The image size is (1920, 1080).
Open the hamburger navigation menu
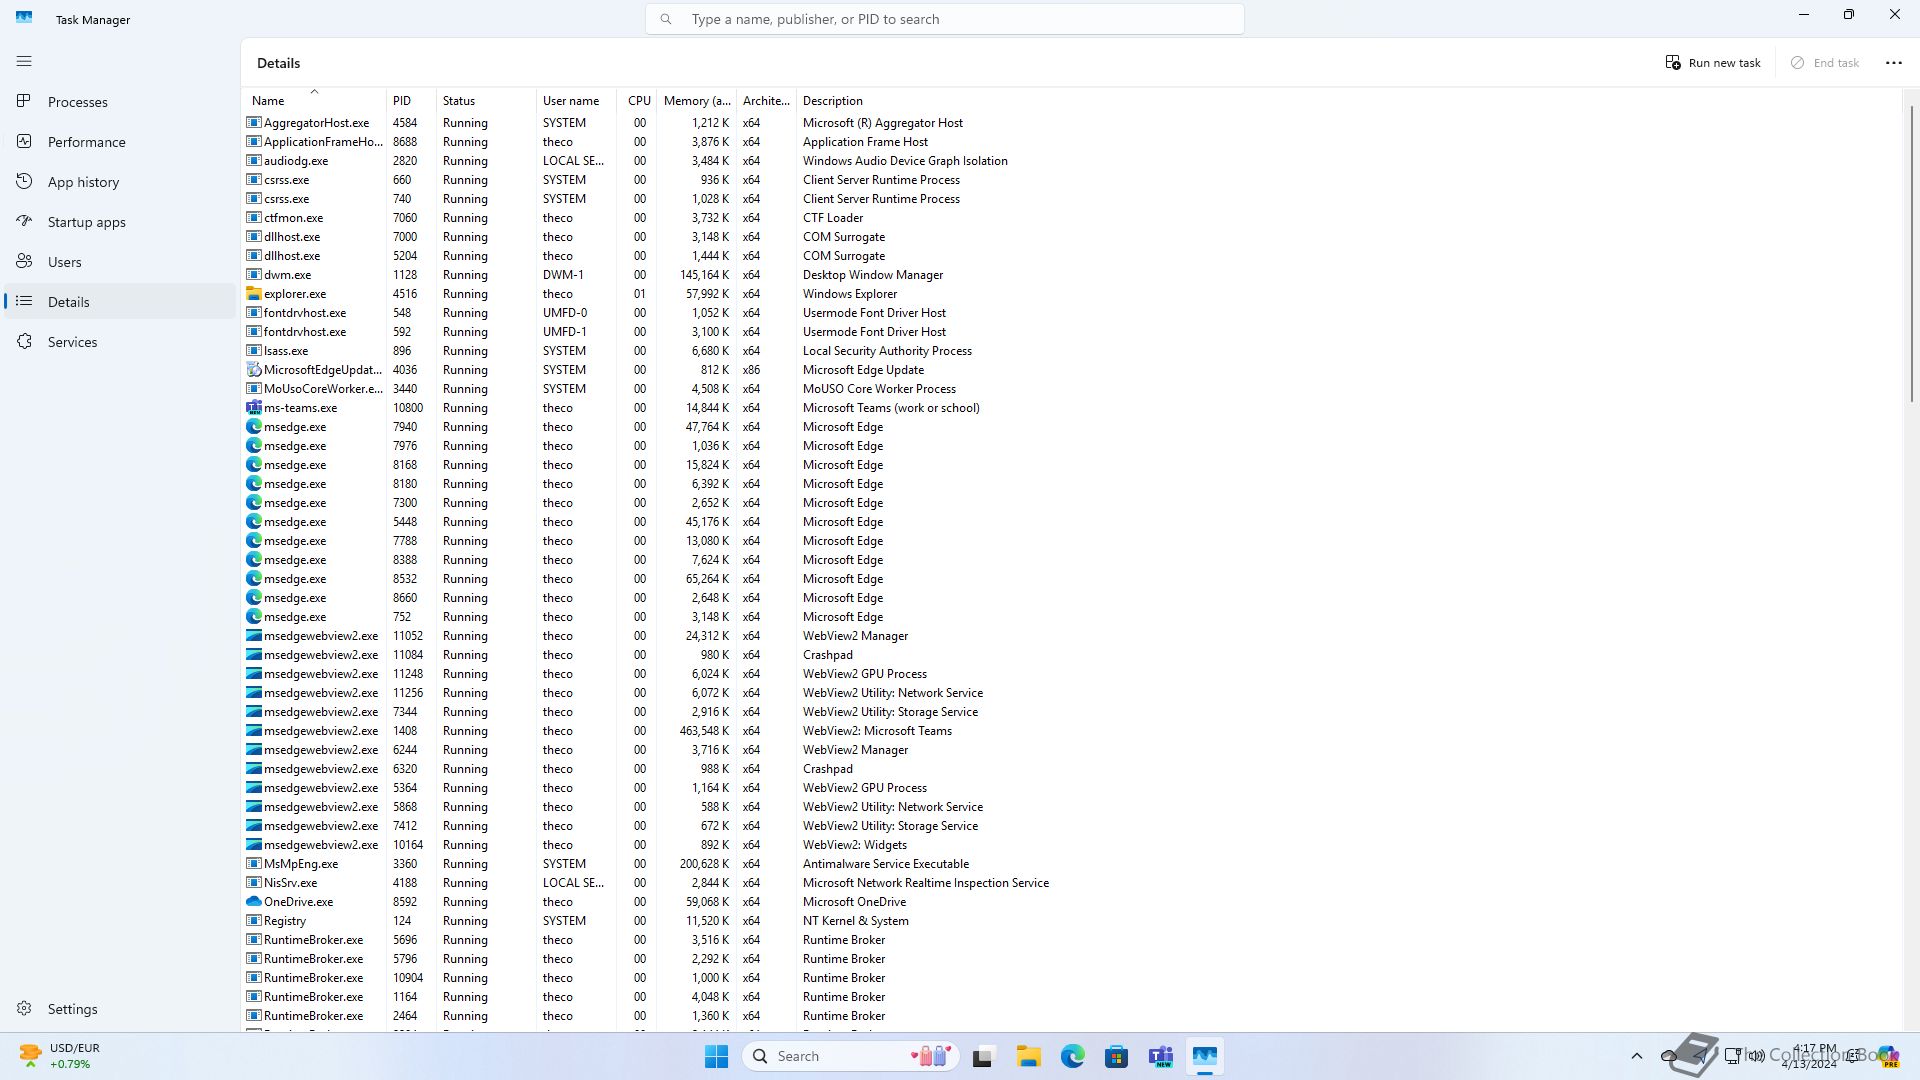pyautogui.click(x=24, y=62)
